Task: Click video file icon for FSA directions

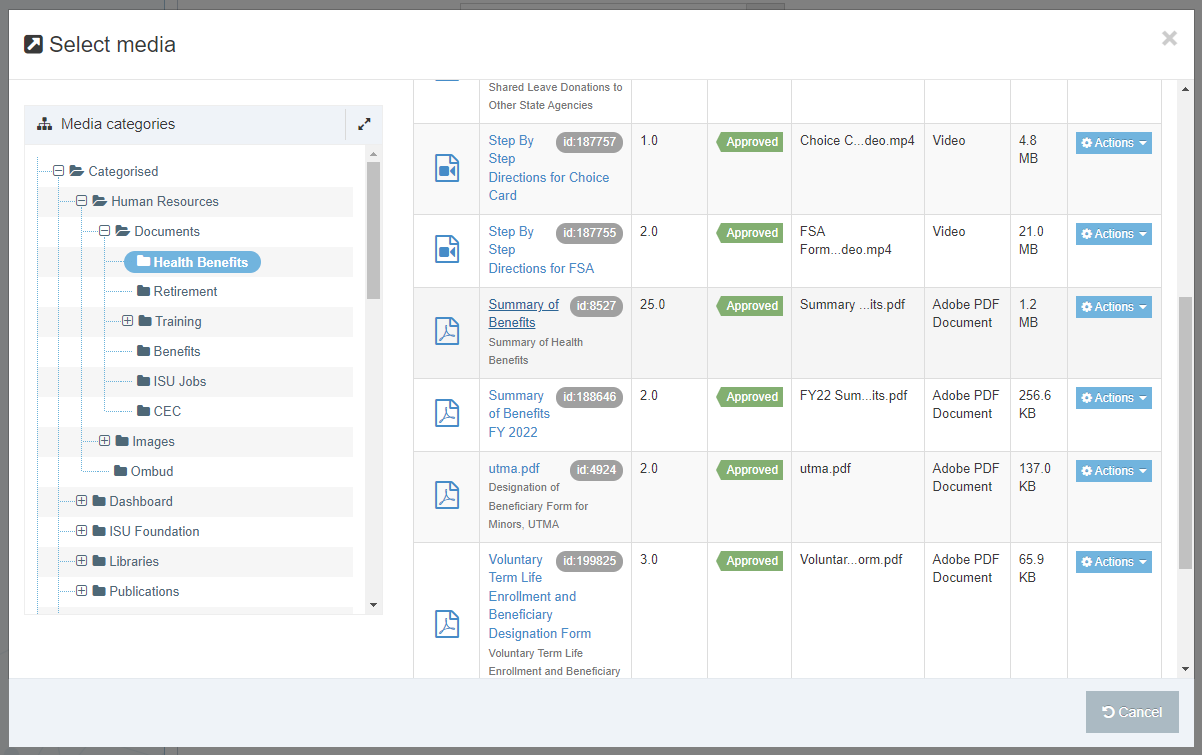Action: (x=447, y=249)
